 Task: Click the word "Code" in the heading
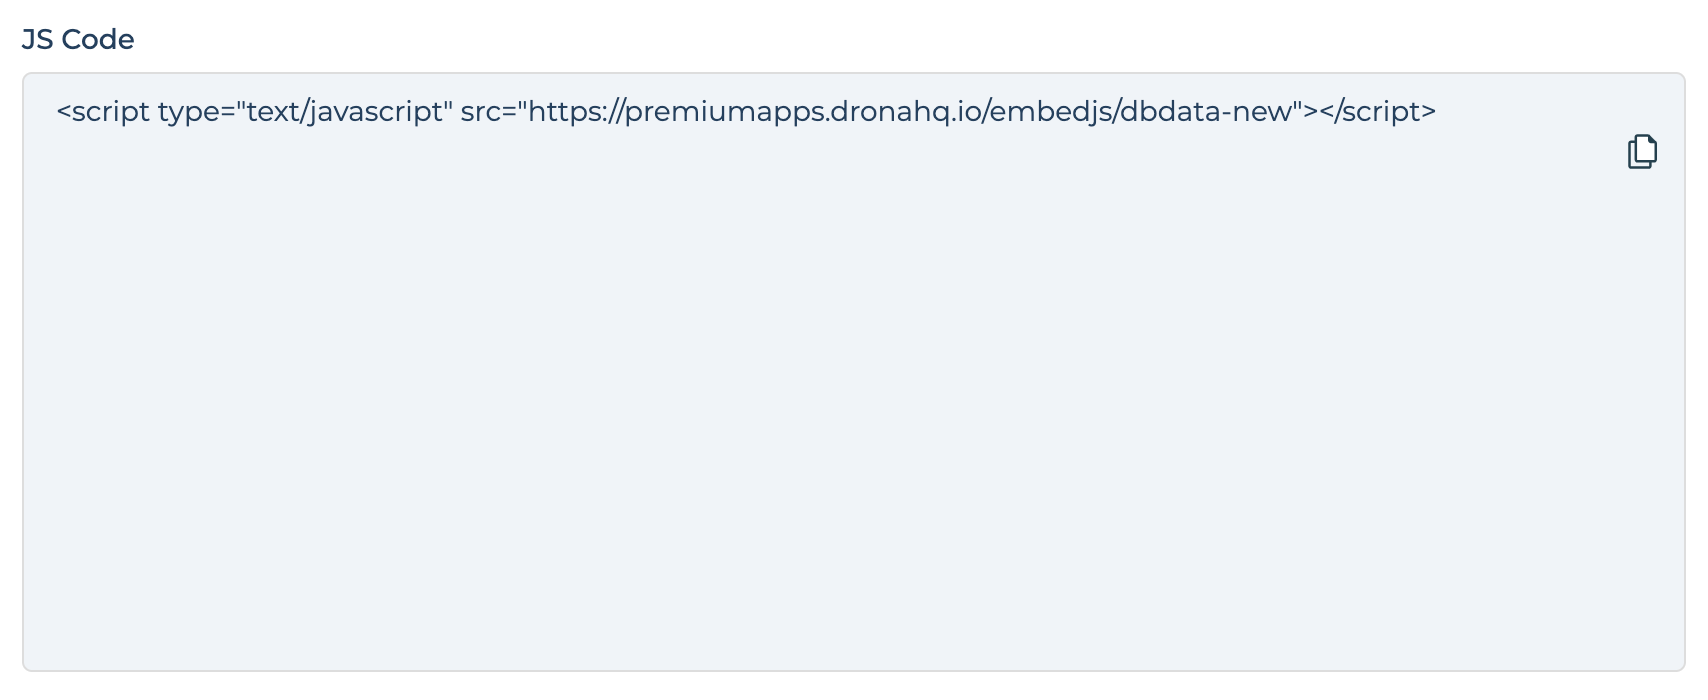98,40
